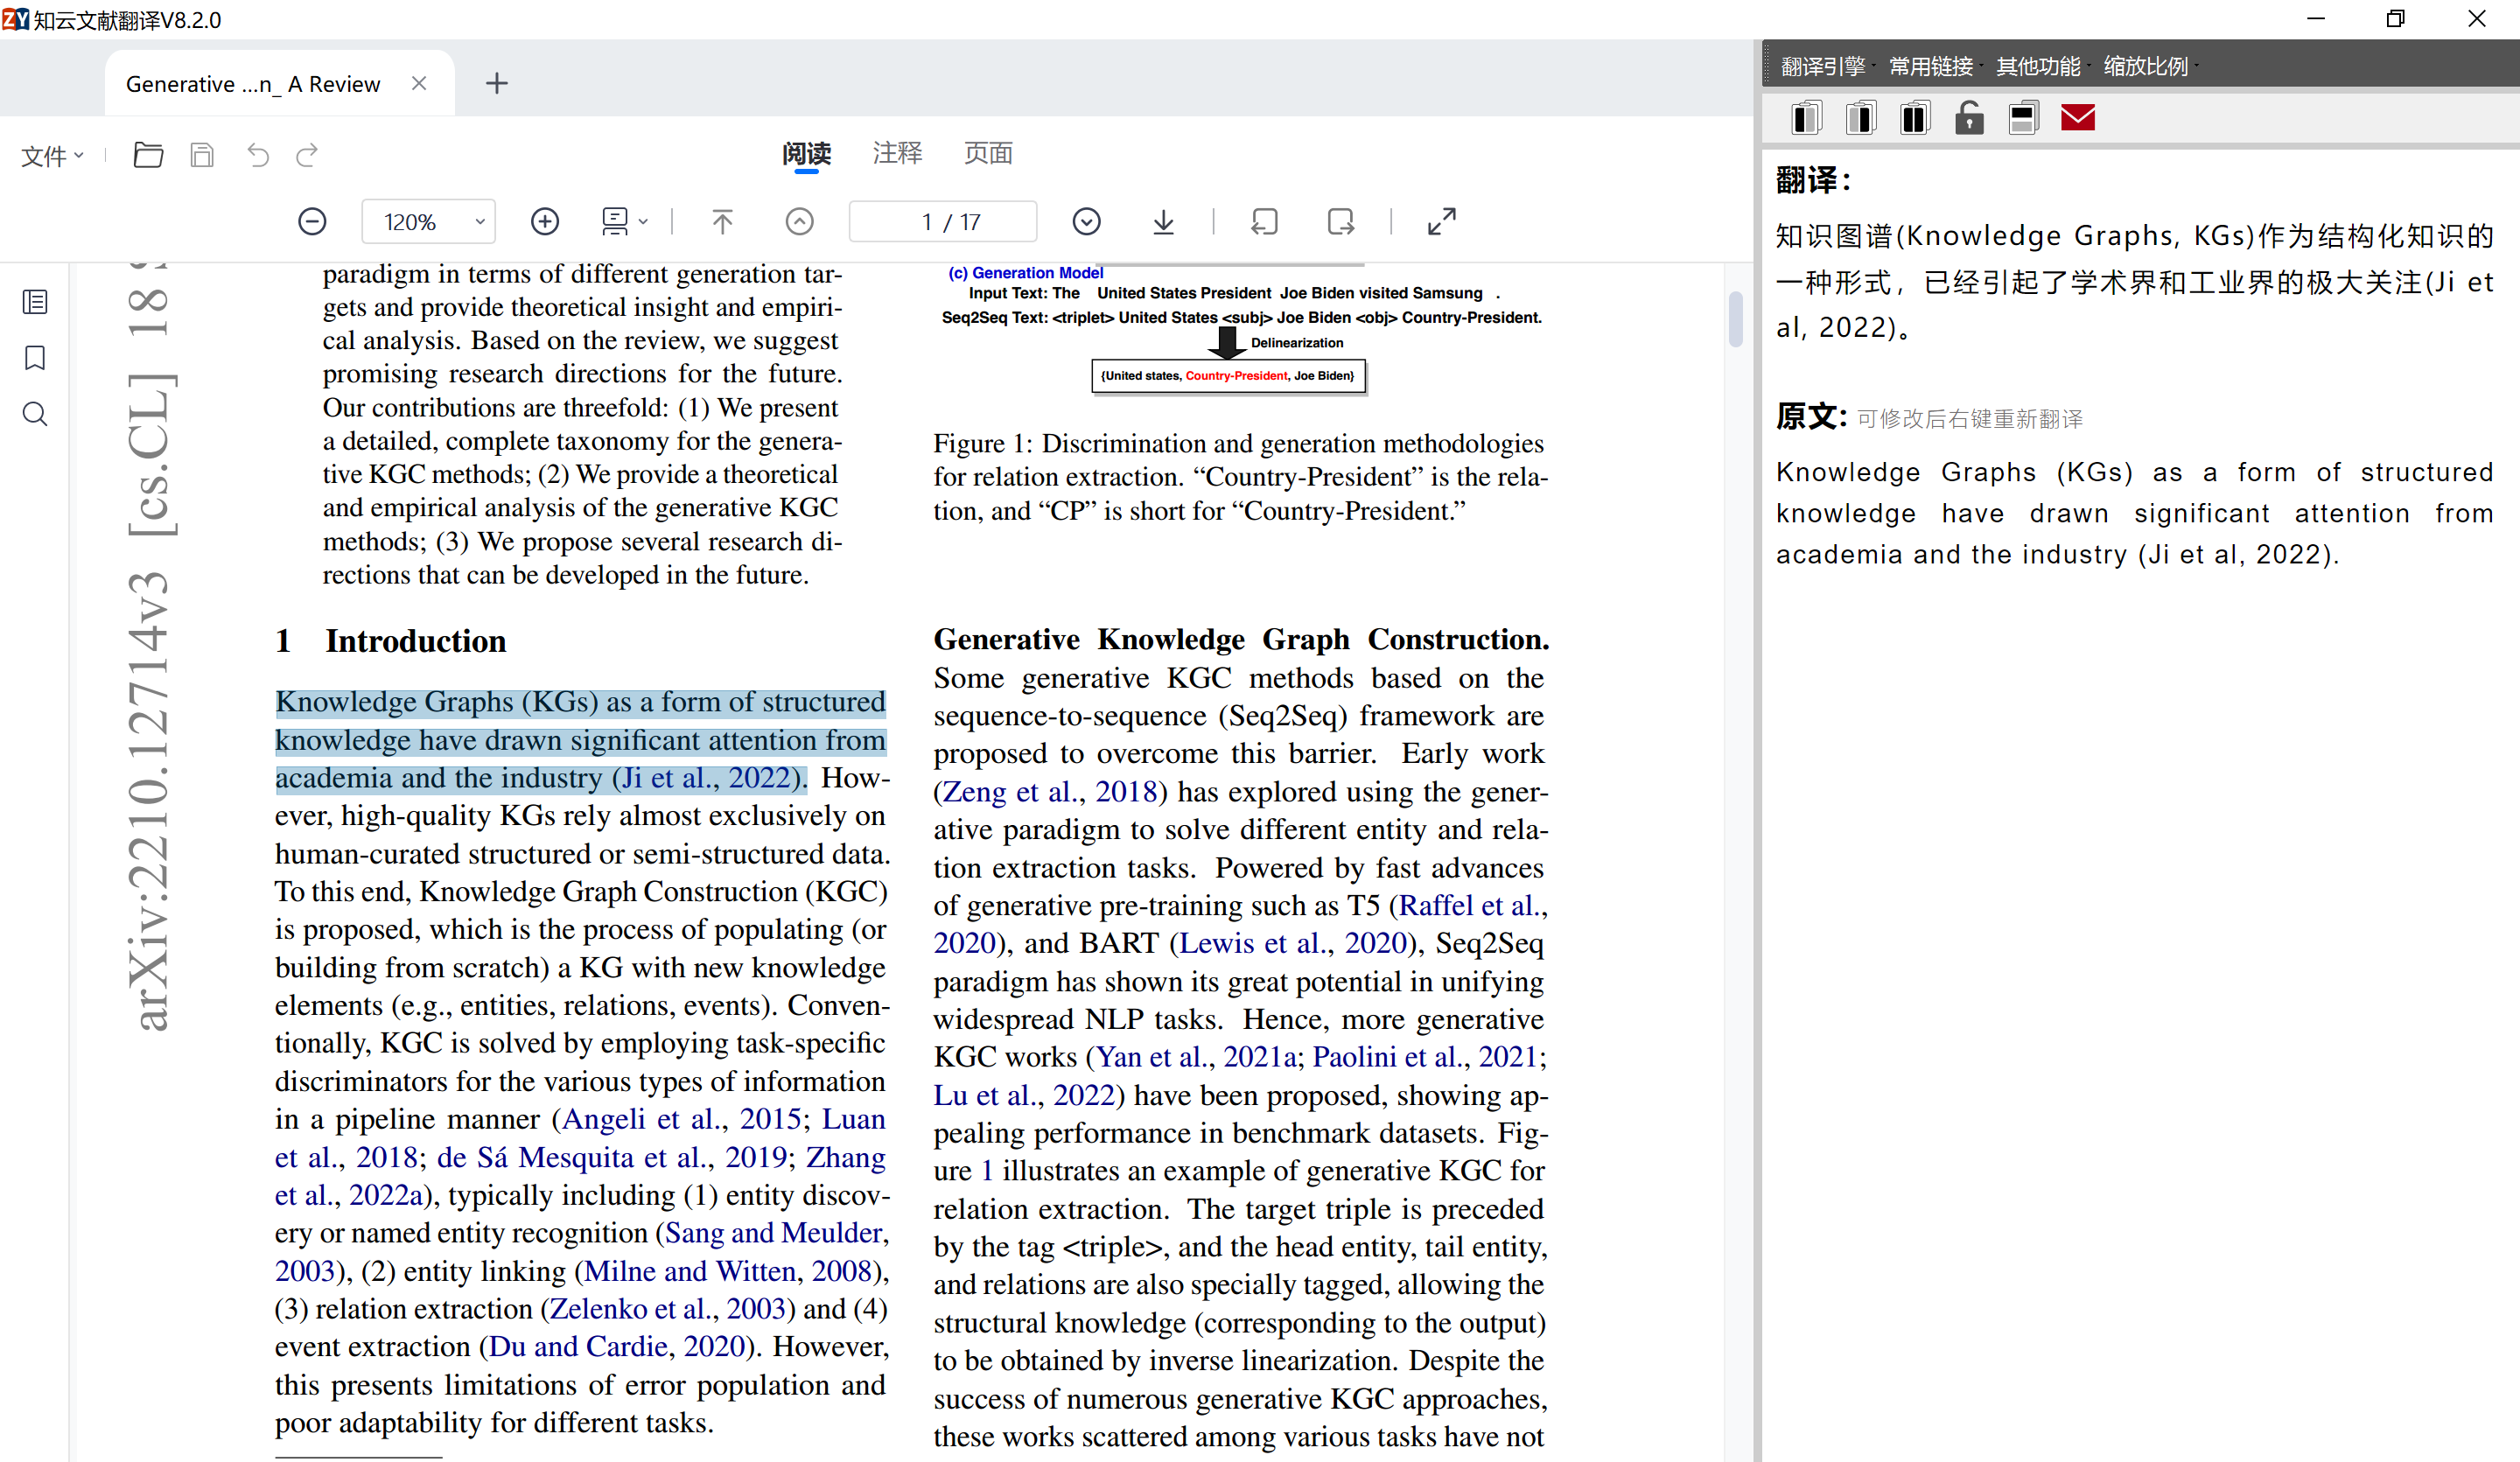Image resolution: width=2520 pixels, height=1462 pixels.
Task: Click the red mail envelope icon
Action: pos(2078,118)
